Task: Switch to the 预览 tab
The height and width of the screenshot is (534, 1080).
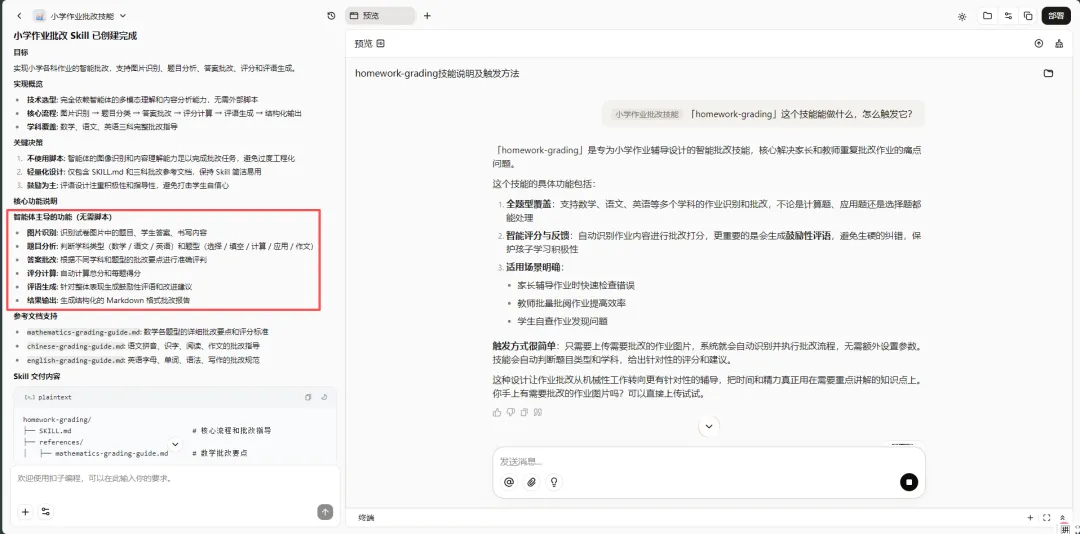Action: [x=380, y=15]
